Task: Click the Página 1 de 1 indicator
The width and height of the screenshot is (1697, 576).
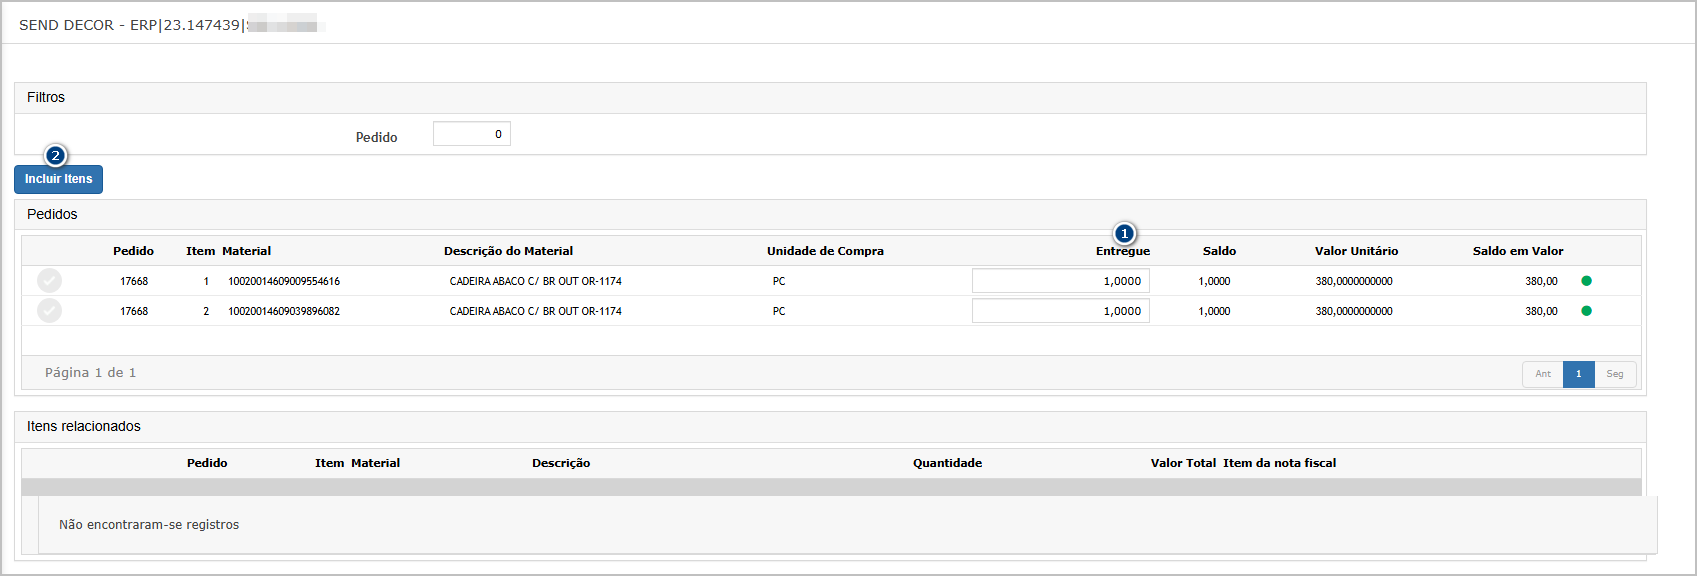Action: point(90,372)
